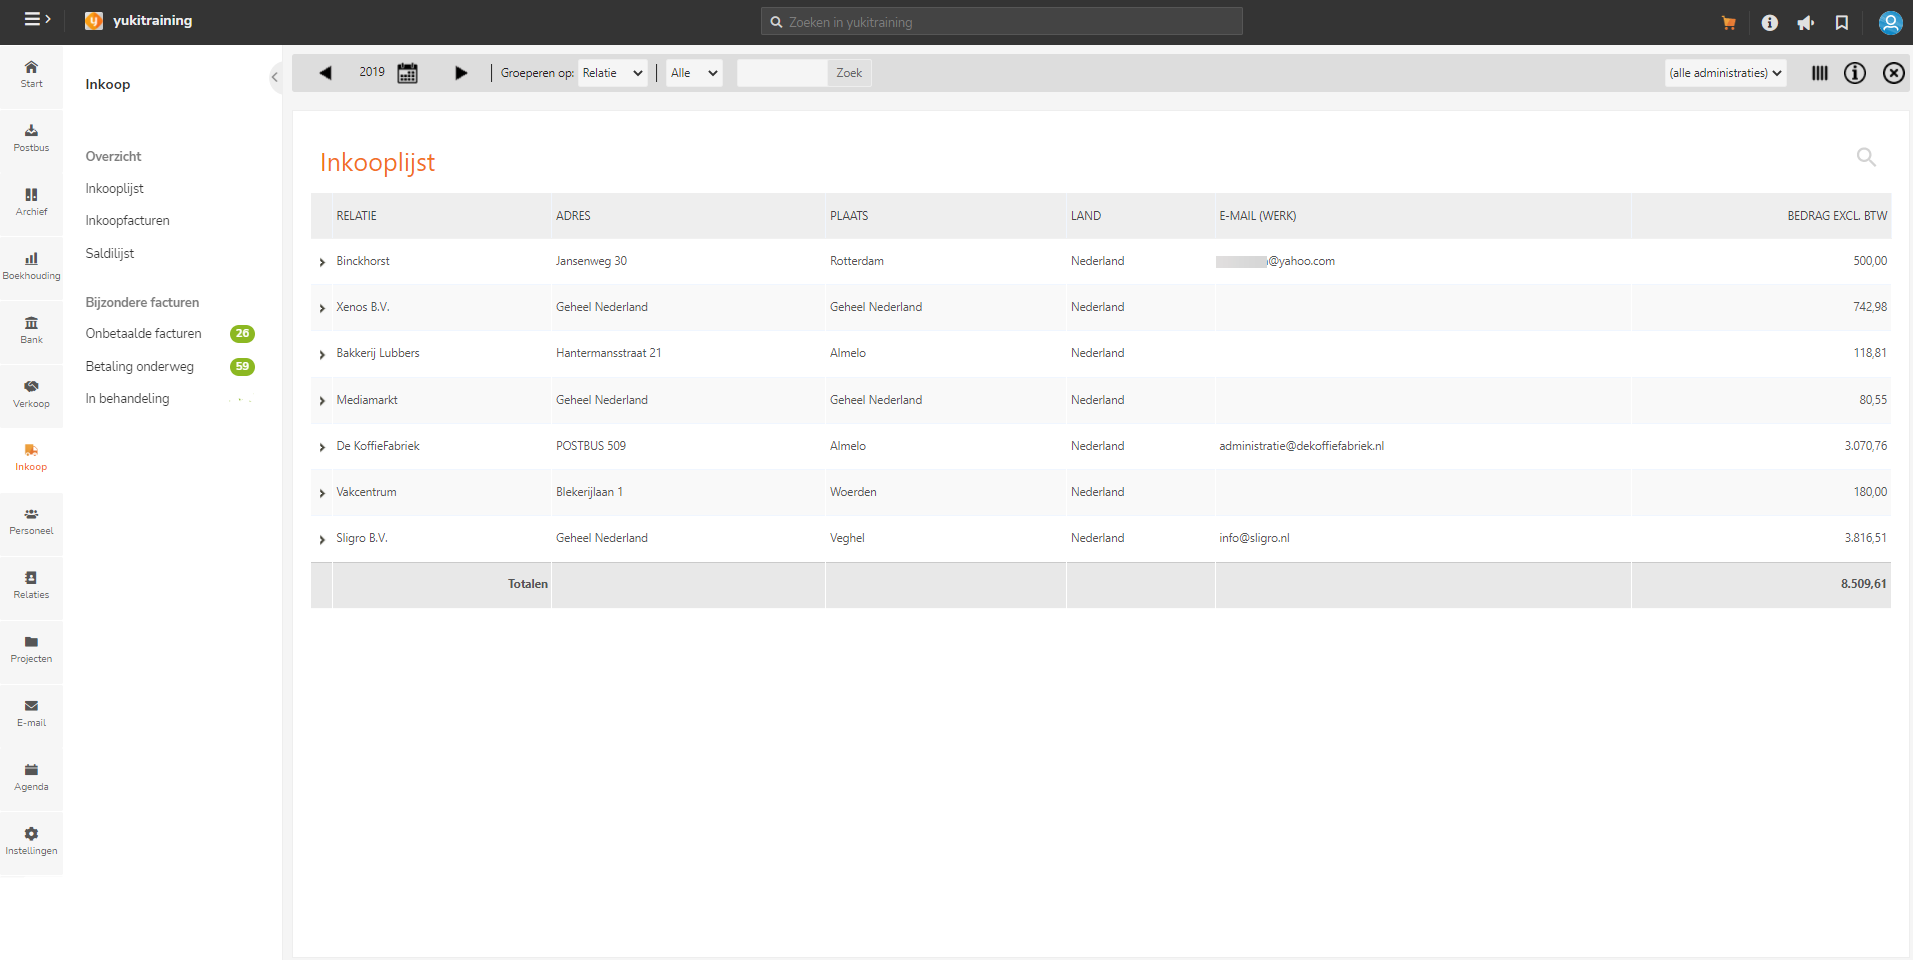This screenshot has height=960, width=1913.
Task: Open Betaling onderweg menu item
Action: click(x=140, y=367)
